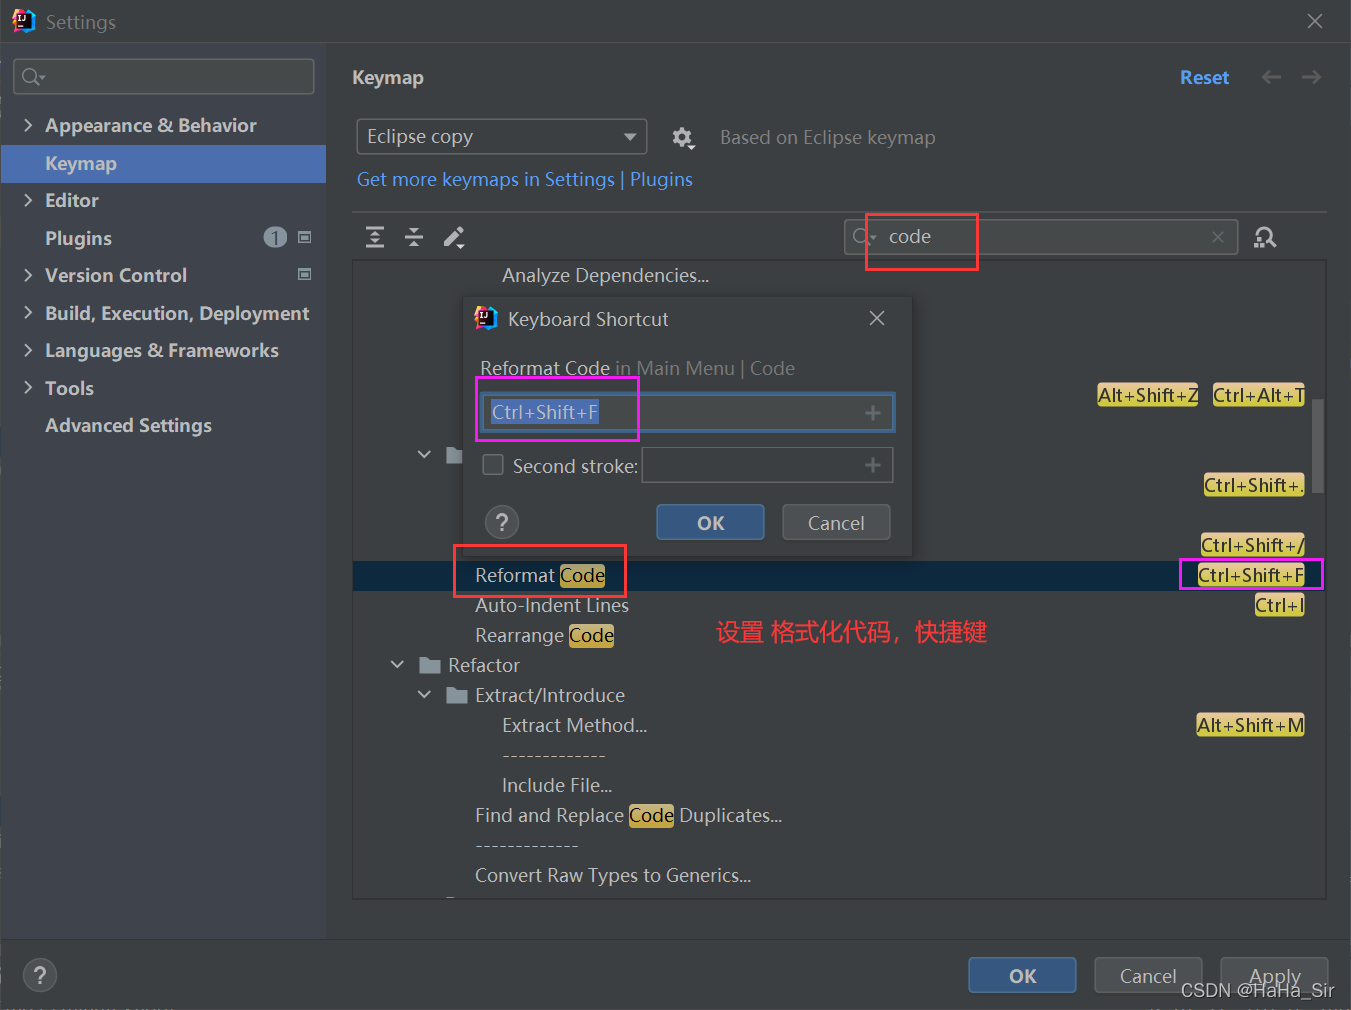
Task: Click the Edit Shortcut pencil icon
Action: (454, 237)
